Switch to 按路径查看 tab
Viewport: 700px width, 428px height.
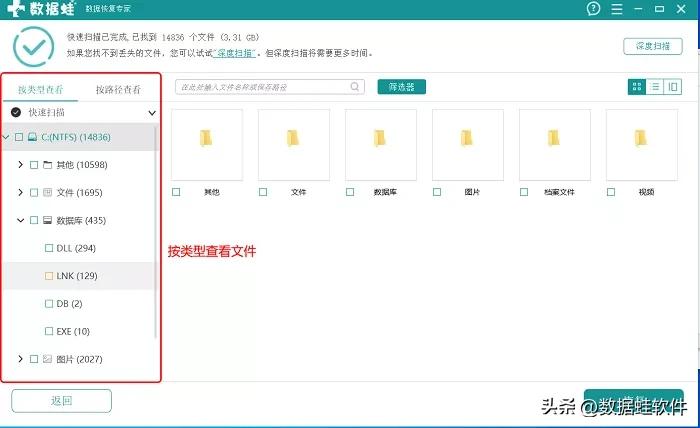[118, 90]
